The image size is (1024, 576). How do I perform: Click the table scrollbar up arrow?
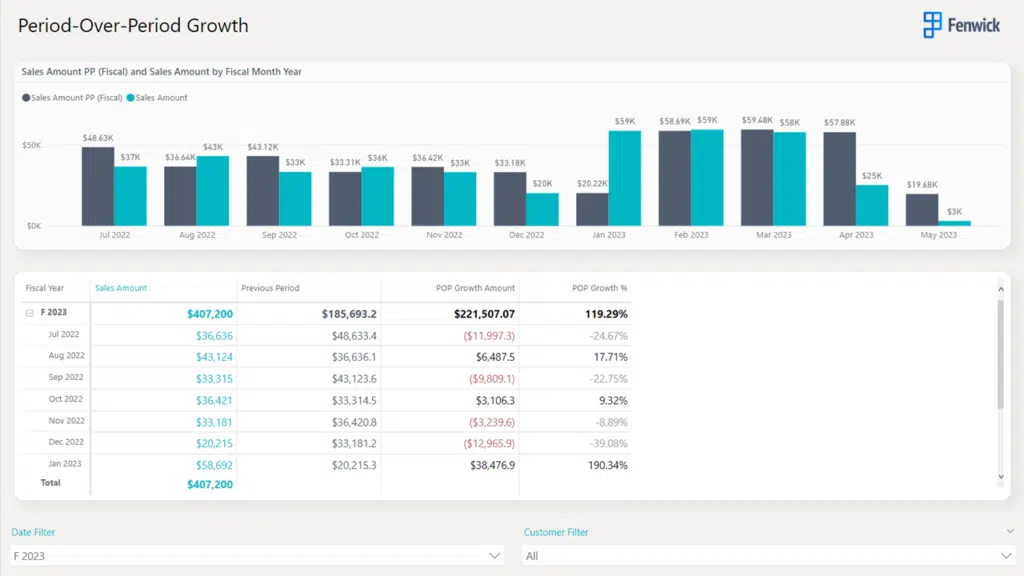coord(1001,289)
